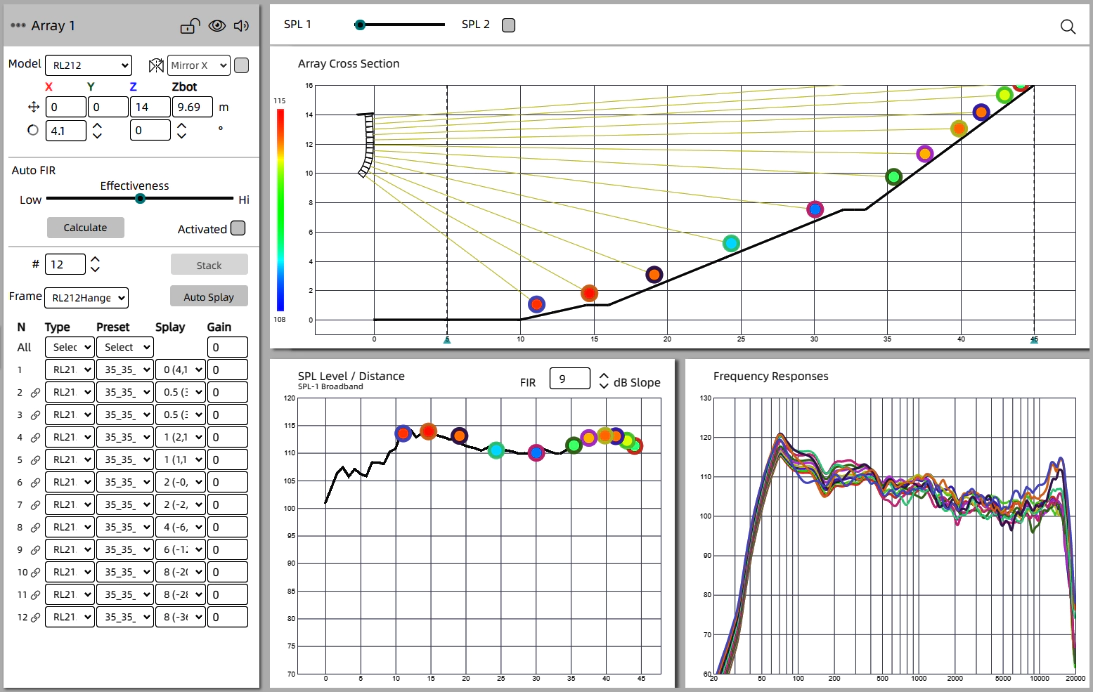The image size is (1093, 692).
Task: Click the move position arrows icon
Action: click(x=32, y=107)
